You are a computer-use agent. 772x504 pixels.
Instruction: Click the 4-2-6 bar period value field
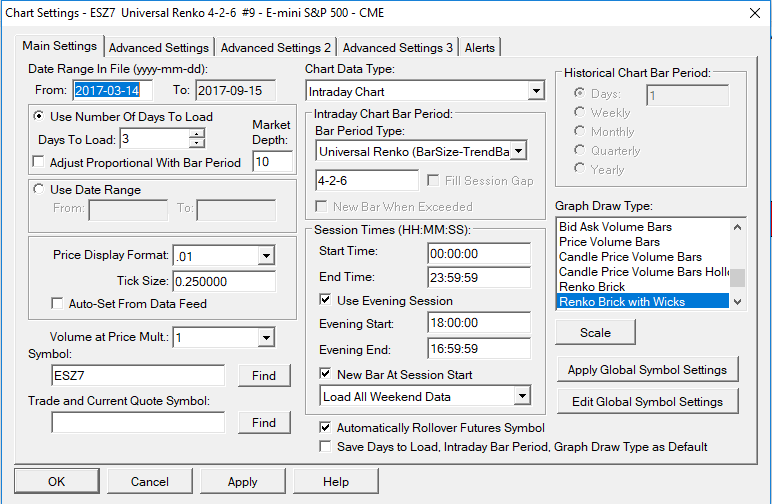(367, 180)
